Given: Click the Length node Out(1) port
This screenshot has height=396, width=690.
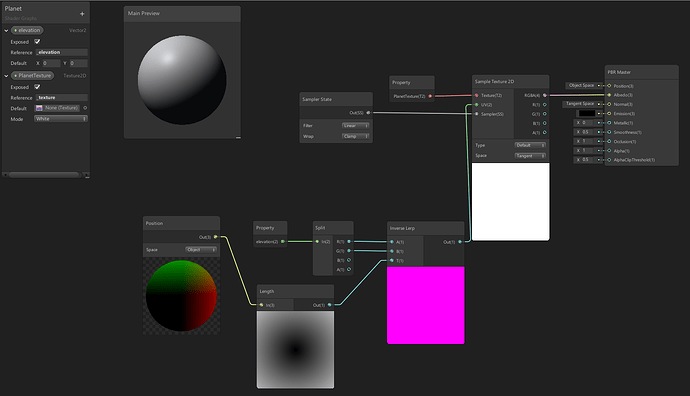Looking at the screenshot, I should point(329,305).
